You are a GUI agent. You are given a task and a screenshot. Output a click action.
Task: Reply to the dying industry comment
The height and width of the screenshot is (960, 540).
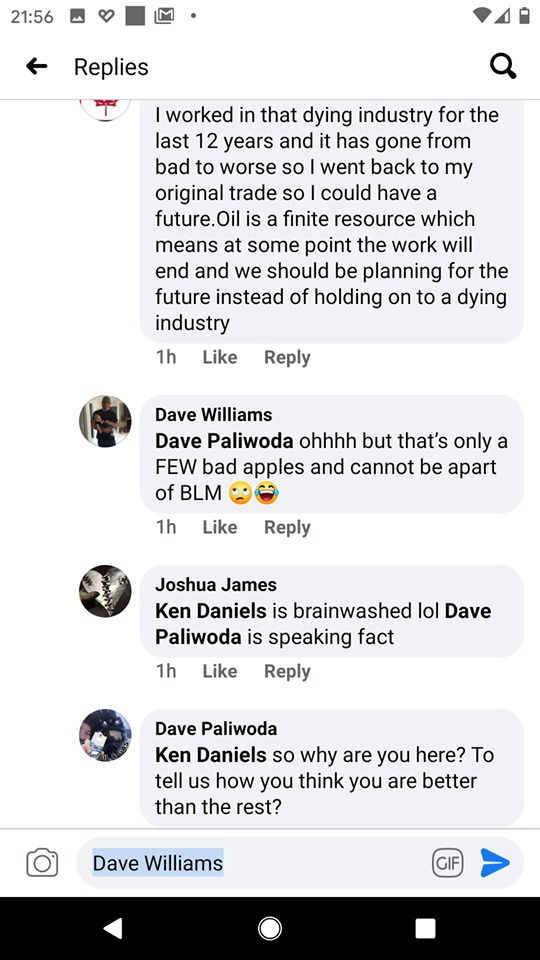(x=287, y=357)
